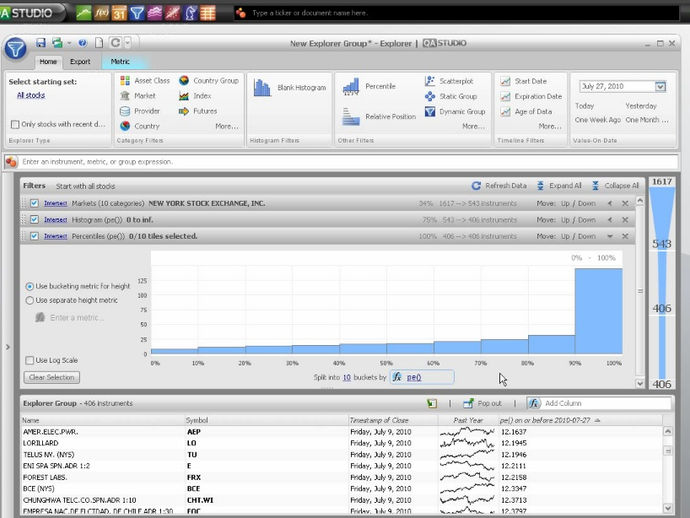Open help with blue question icon
Viewport: 690px width, 518px height.
(83, 43)
